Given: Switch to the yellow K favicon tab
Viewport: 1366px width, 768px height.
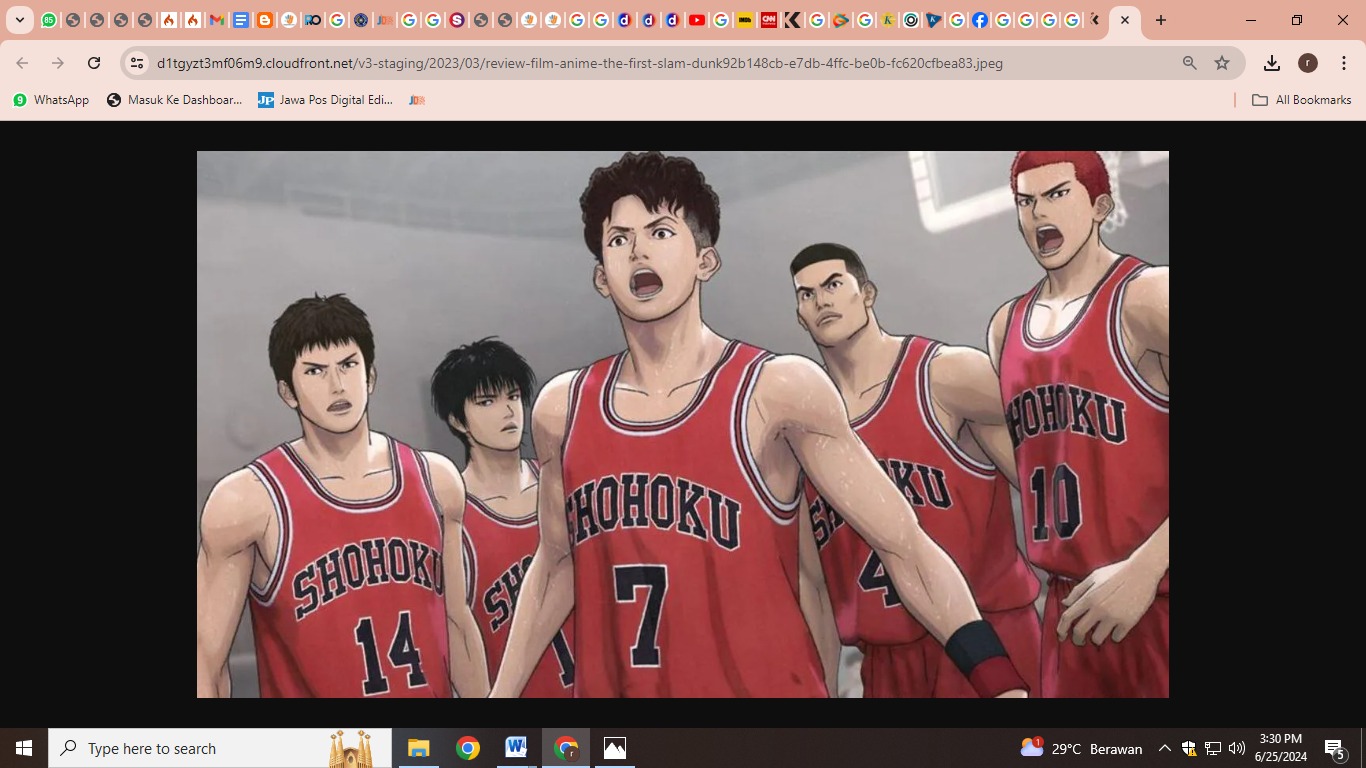Looking at the screenshot, I should pos(888,20).
